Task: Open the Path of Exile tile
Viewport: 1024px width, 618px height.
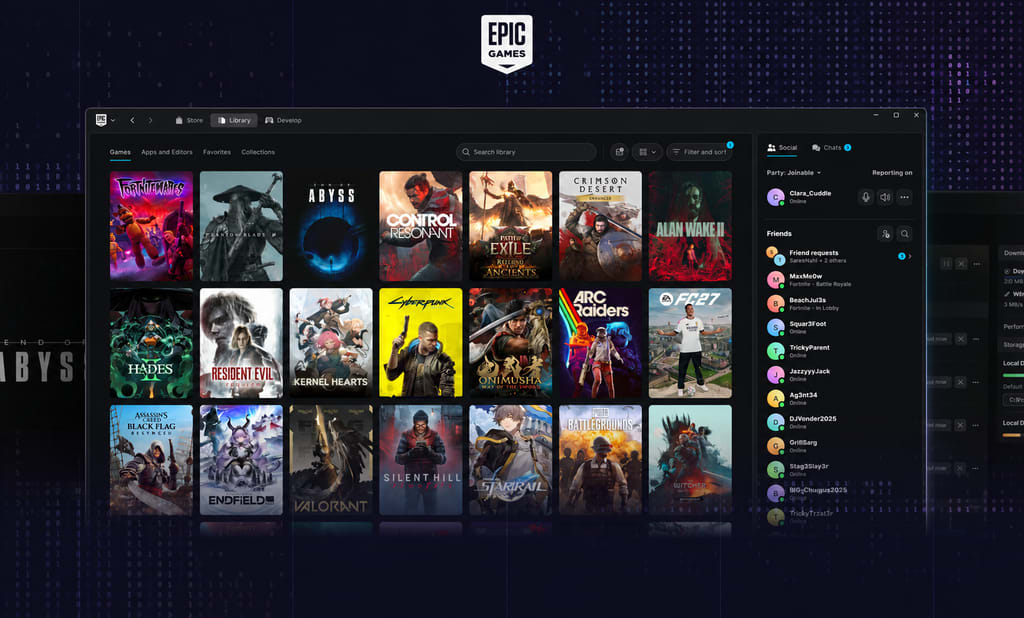Action: click(x=511, y=226)
